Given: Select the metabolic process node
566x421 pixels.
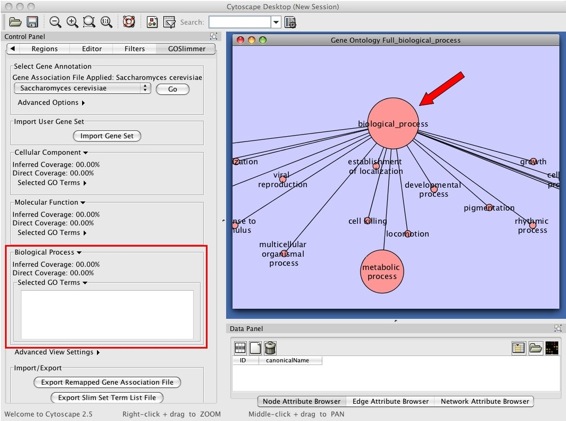Looking at the screenshot, I should coord(382,272).
